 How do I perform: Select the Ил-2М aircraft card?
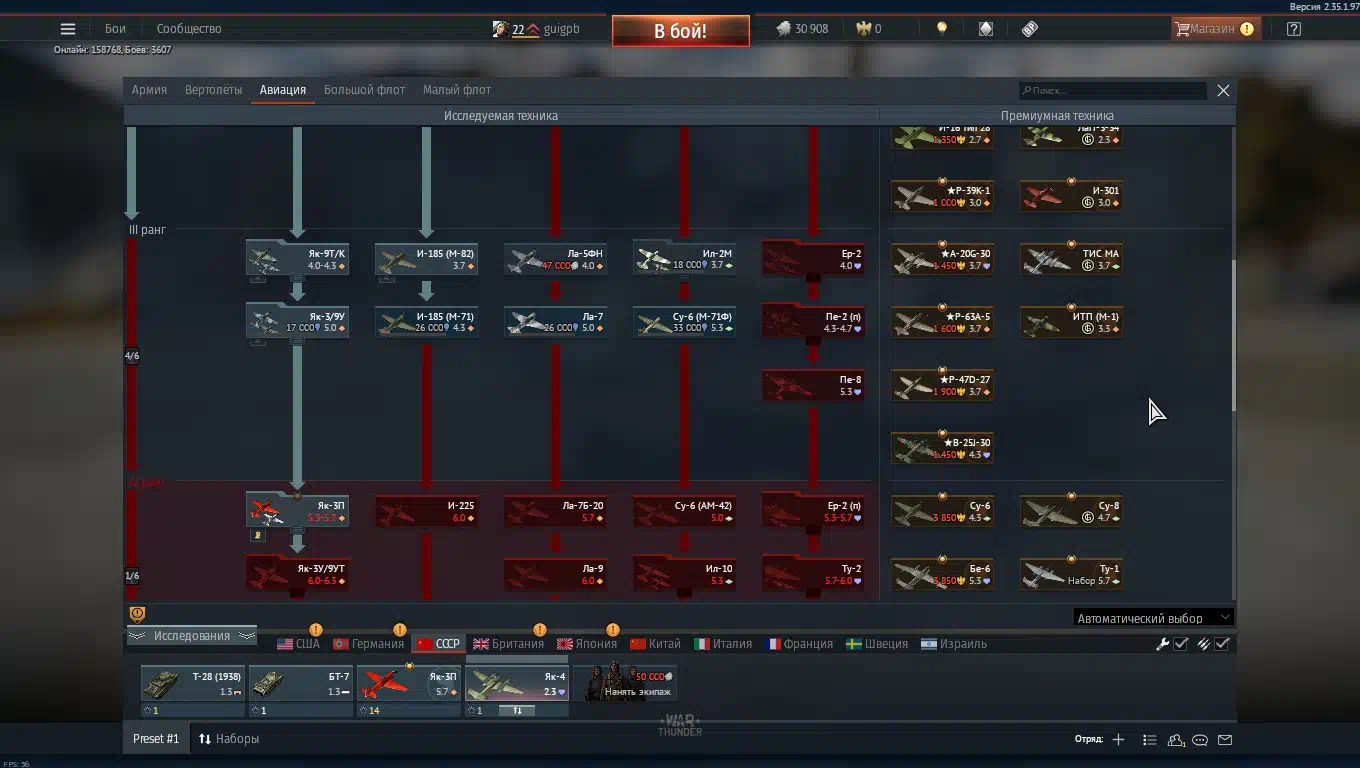point(684,258)
